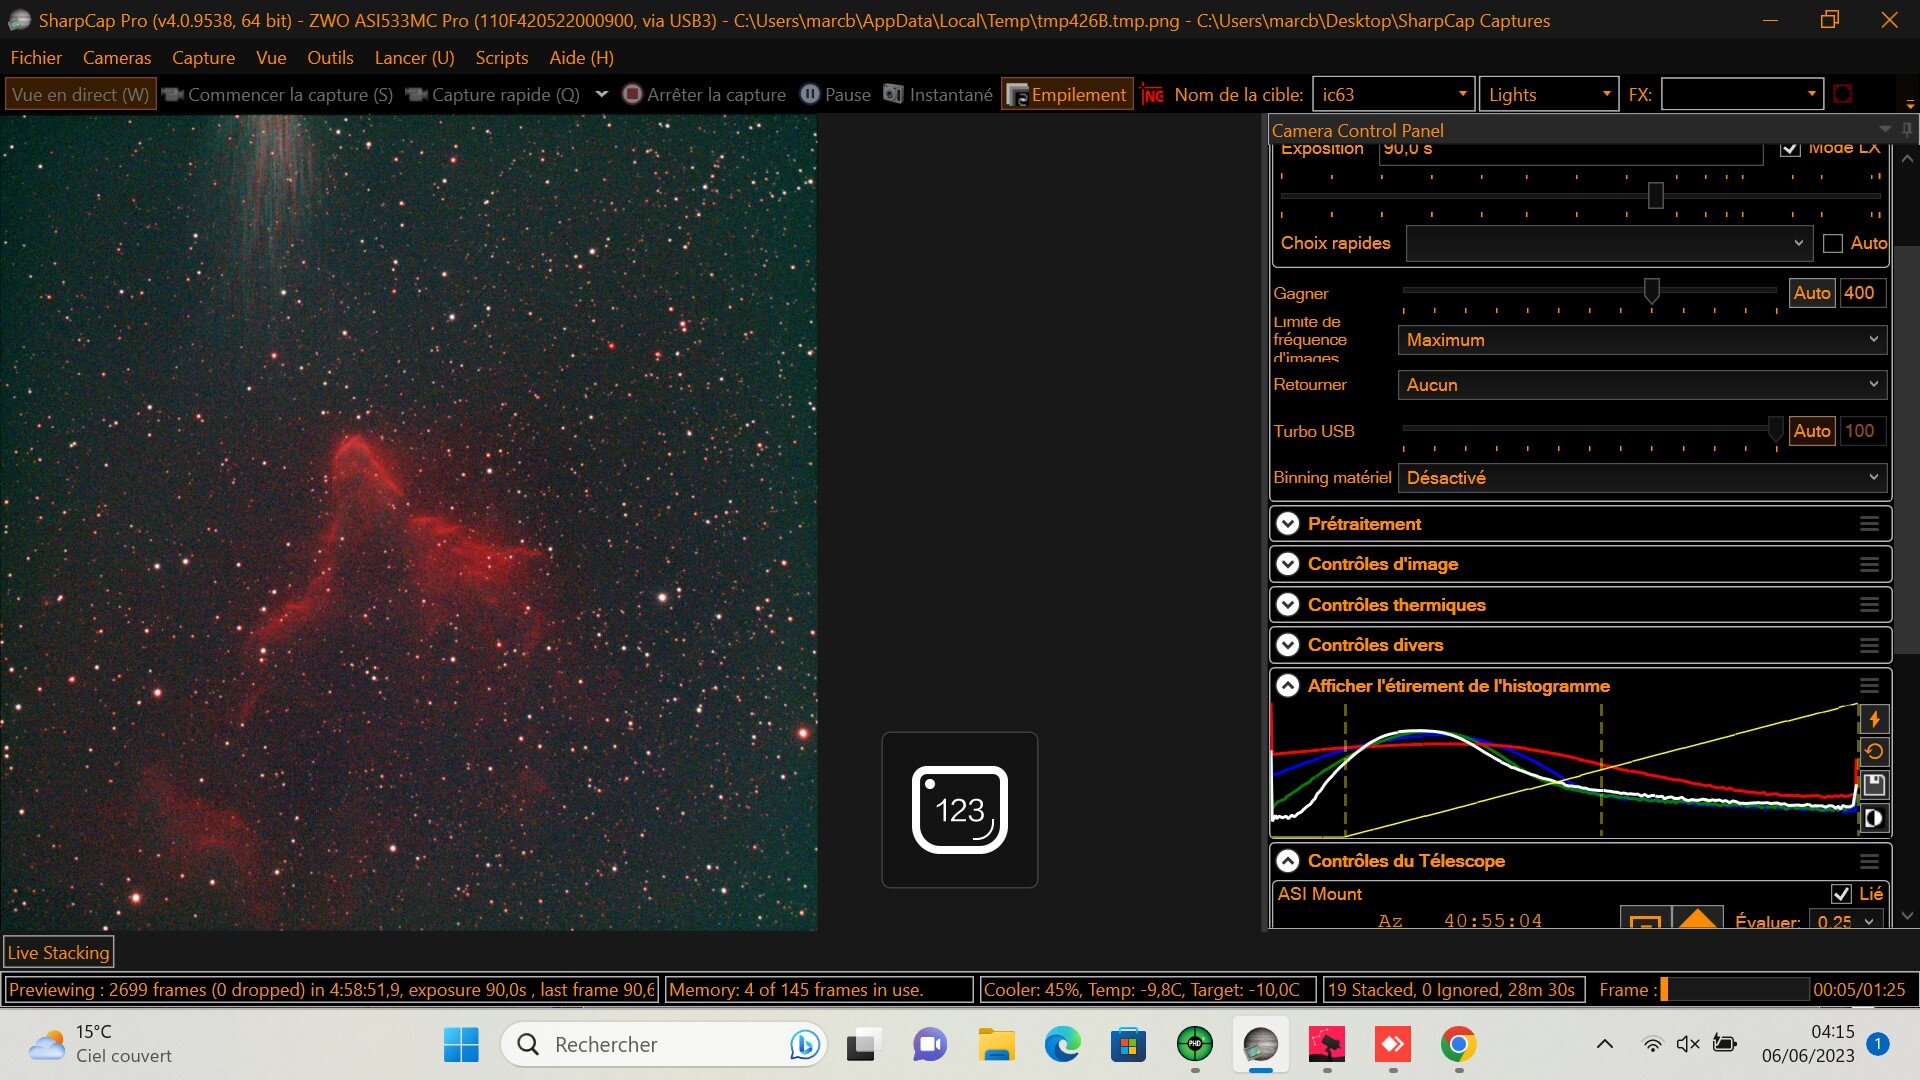
Task: Click the Auto button next to Gagner
Action: pyautogui.click(x=1811, y=293)
